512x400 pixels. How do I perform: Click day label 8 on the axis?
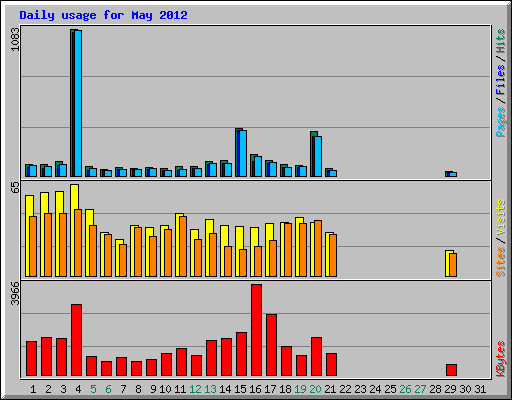pyautogui.click(x=138, y=389)
